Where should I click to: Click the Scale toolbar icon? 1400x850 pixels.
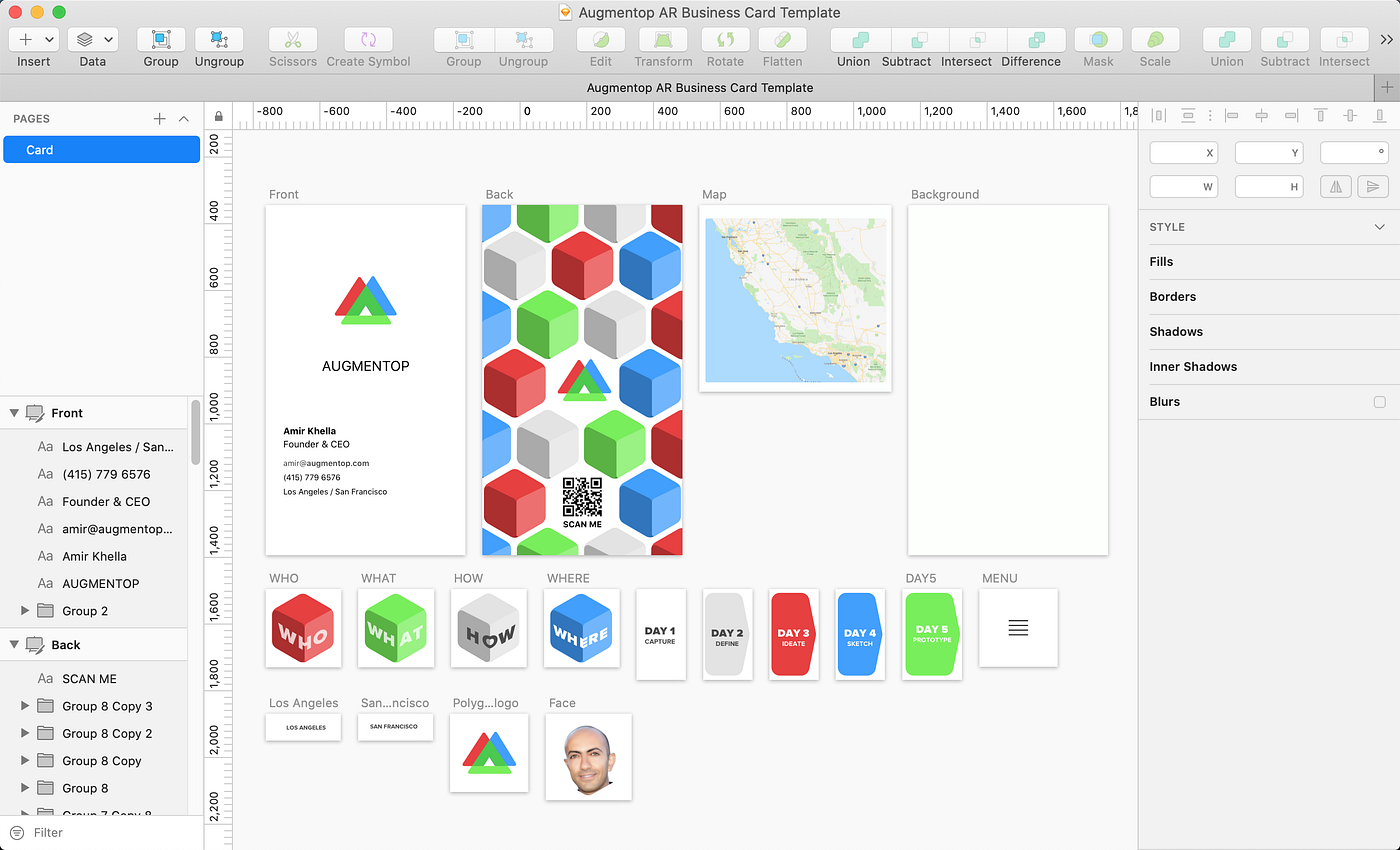[1155, 40]
